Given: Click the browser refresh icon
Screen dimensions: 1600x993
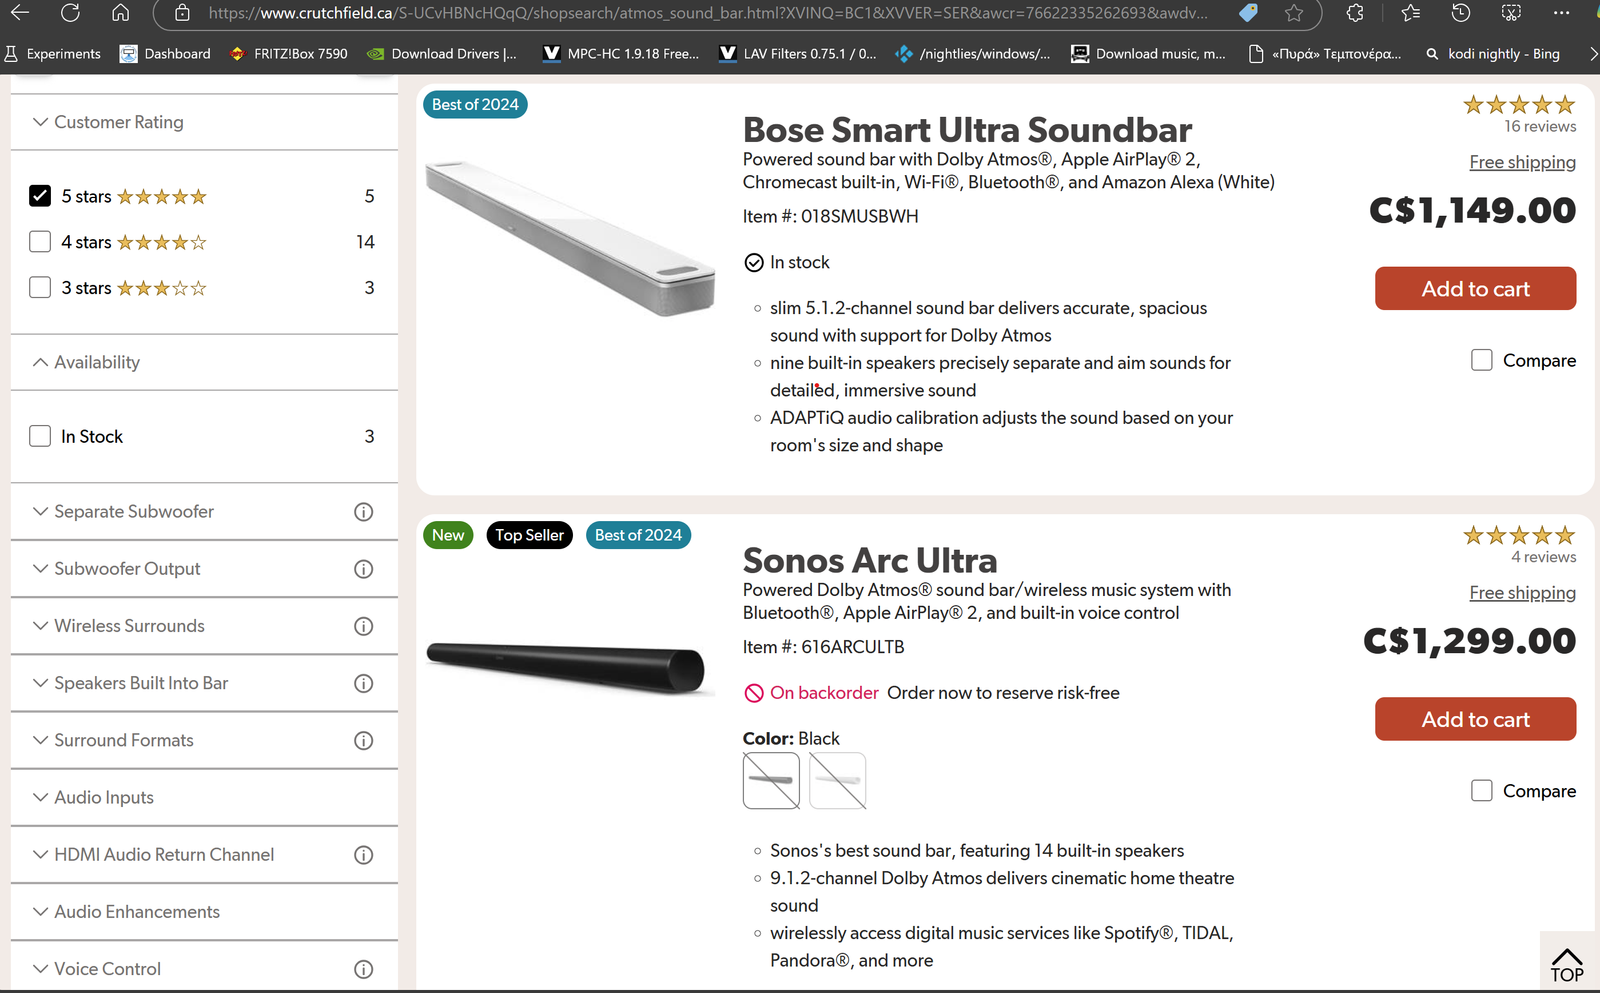Looking at the screenshot, I should point(70,13).
